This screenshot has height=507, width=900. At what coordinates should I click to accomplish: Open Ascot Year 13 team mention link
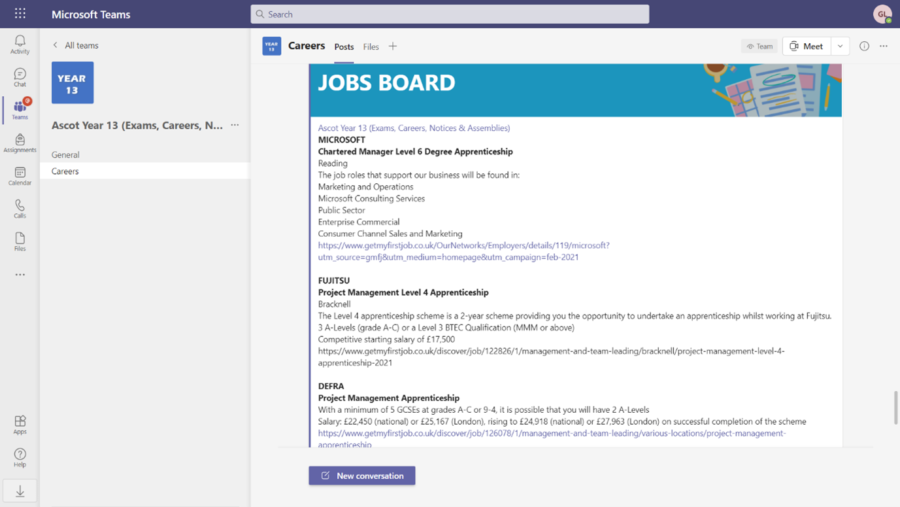click(x=414, y=128)
